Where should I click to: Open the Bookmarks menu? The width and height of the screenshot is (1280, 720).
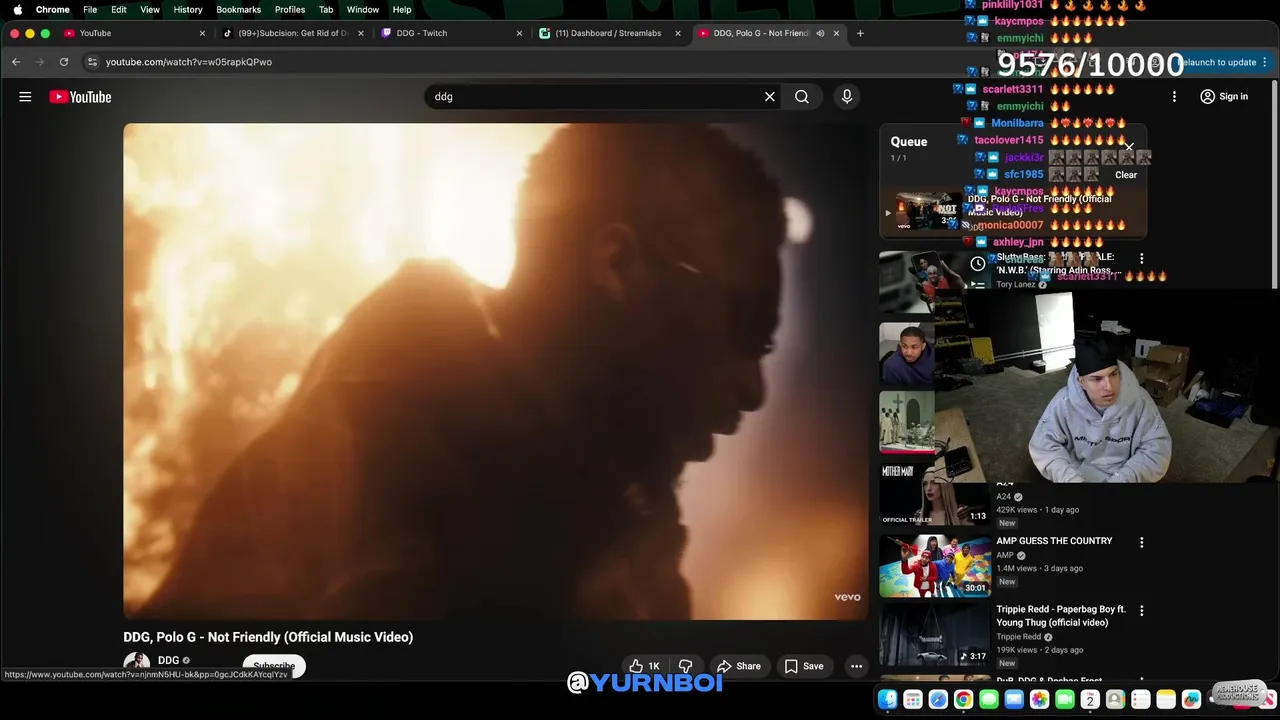coord(238,9)
